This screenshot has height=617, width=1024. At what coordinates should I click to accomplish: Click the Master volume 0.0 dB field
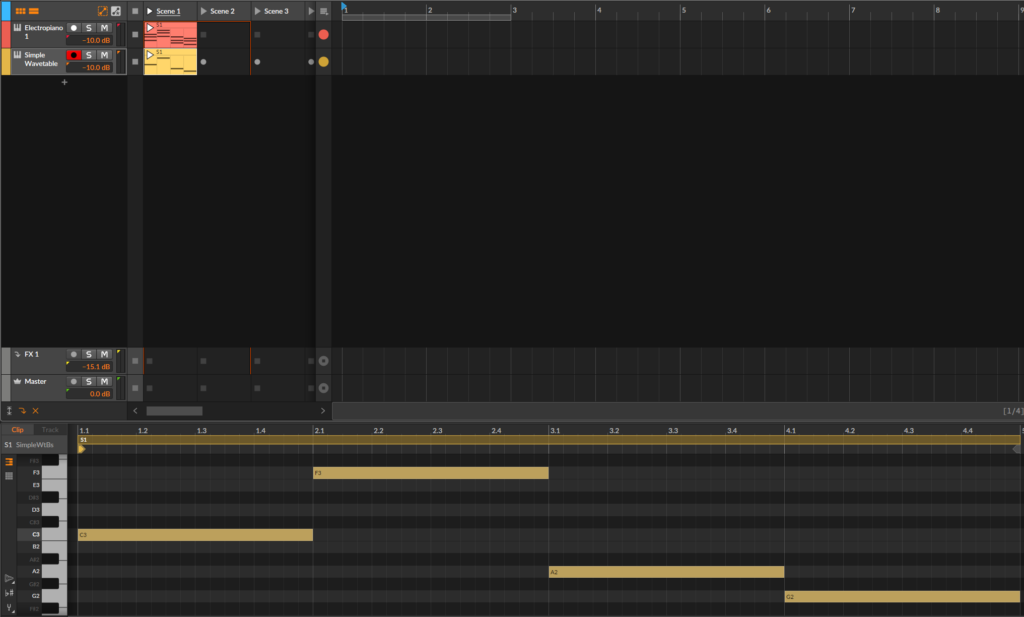coord(89,394)
